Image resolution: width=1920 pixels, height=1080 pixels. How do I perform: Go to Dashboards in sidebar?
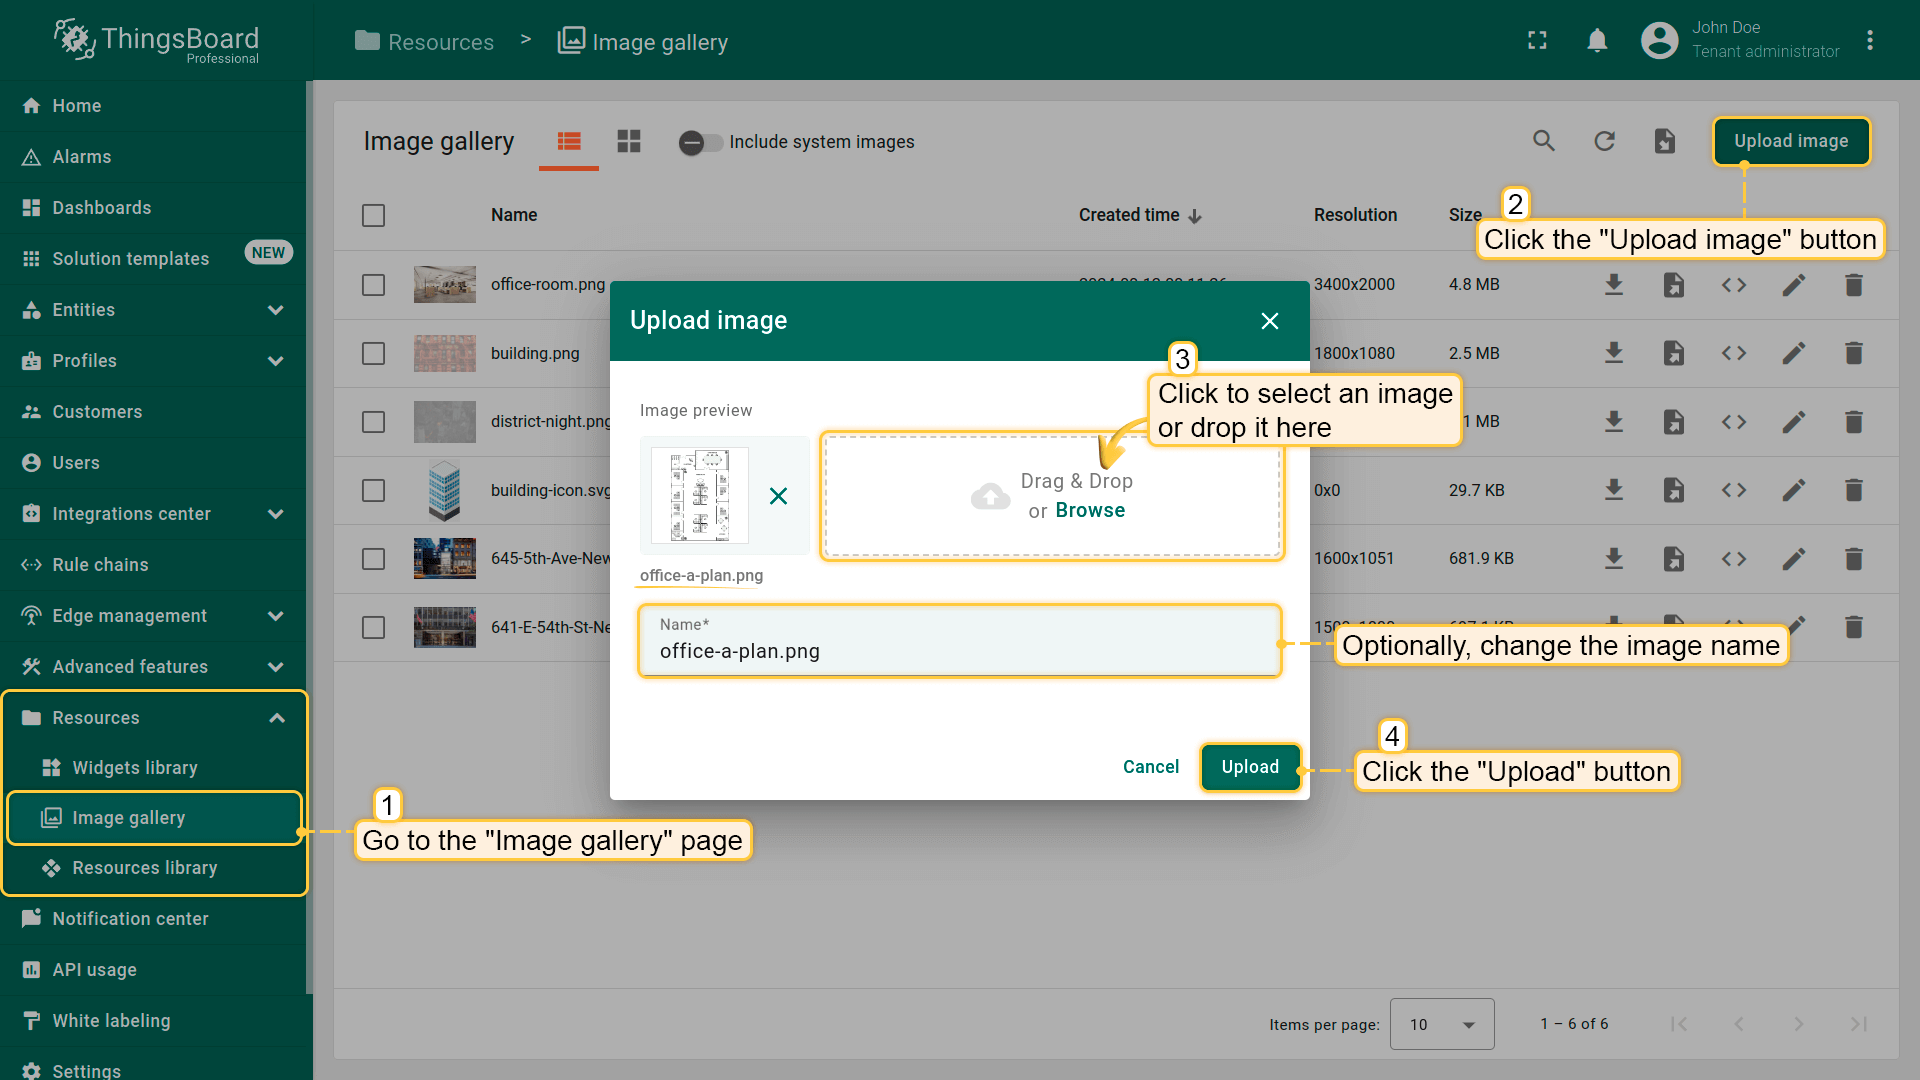[x=102, y=208]
